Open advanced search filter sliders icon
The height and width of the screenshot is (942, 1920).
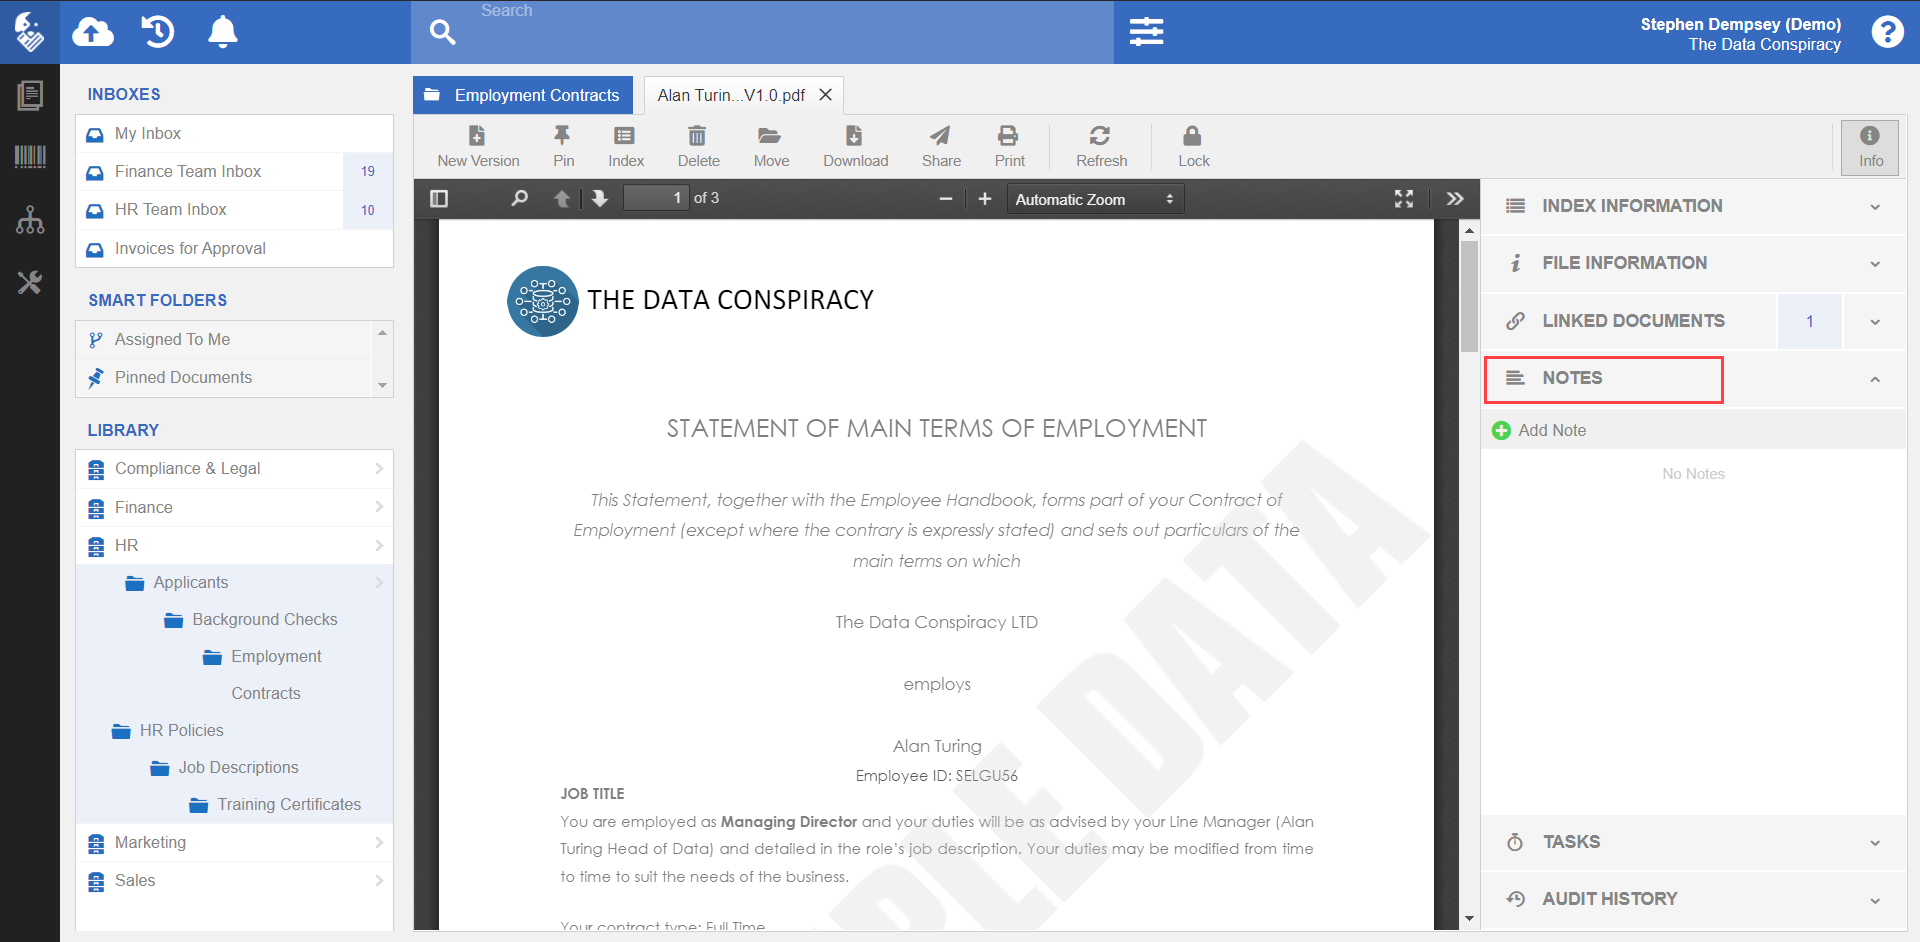[x=1146, y=32]
